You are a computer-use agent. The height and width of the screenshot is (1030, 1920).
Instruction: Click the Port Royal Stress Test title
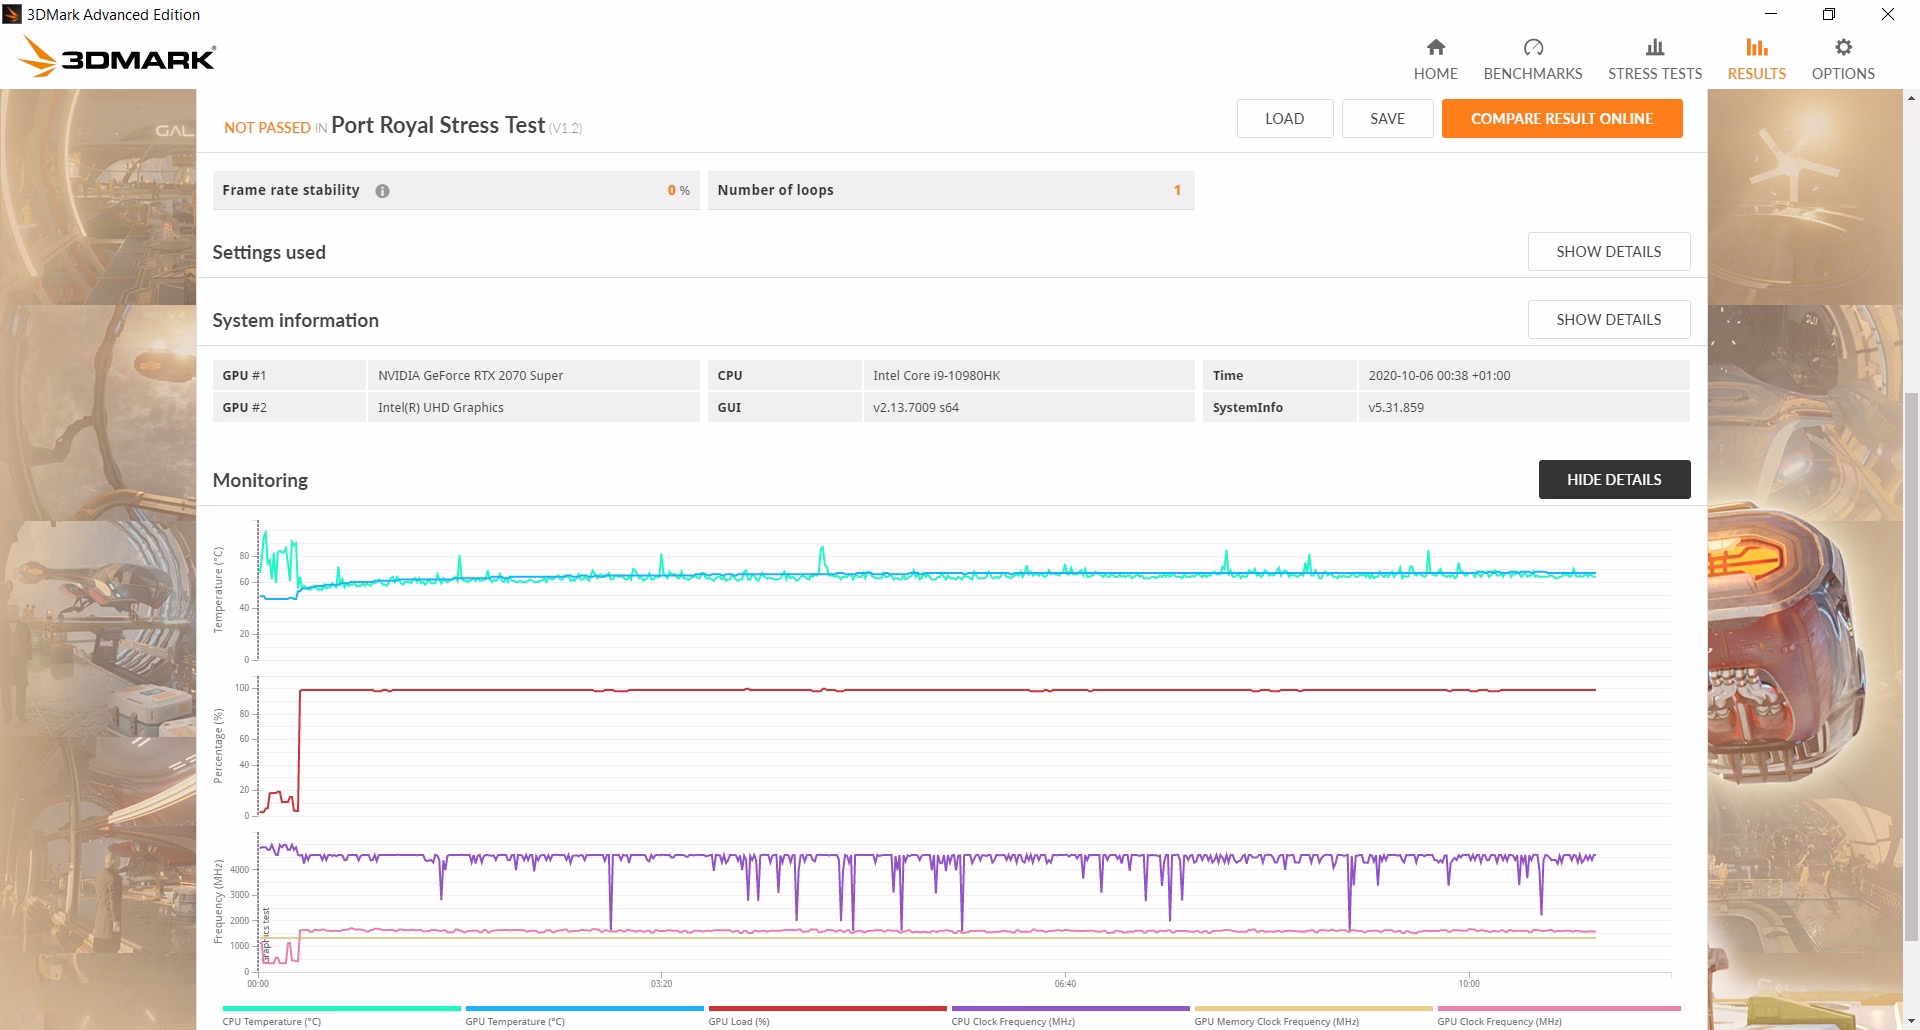click(x=438, y=125)
